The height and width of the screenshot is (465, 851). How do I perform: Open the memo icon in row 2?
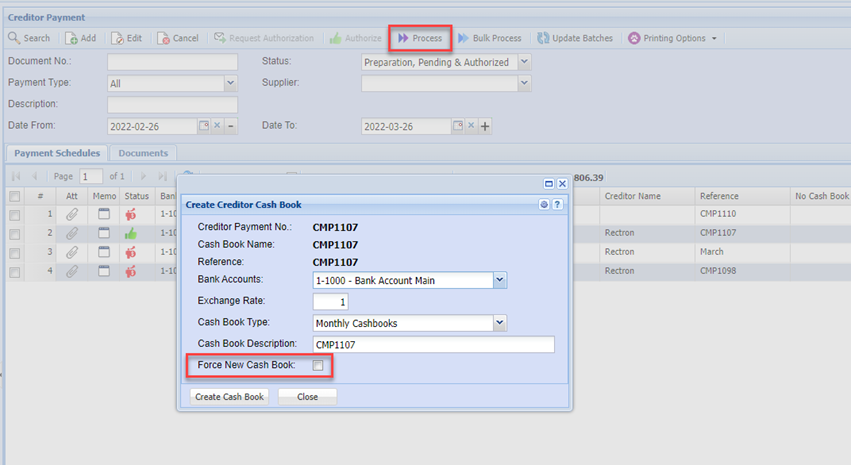pos(104,233)
